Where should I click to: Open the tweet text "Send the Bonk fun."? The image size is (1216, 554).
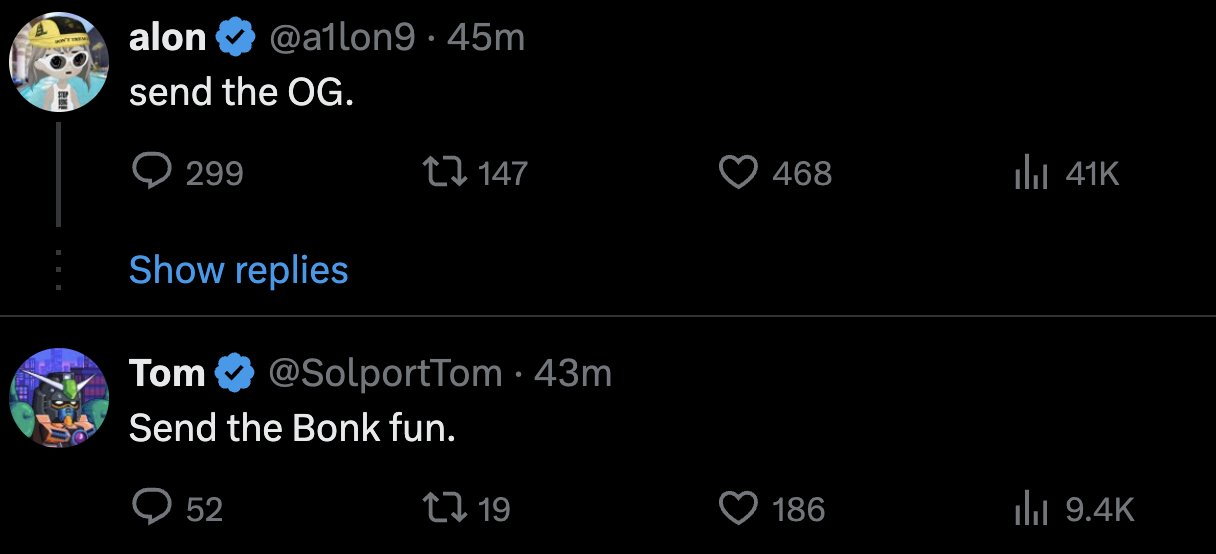coord(292,428)
